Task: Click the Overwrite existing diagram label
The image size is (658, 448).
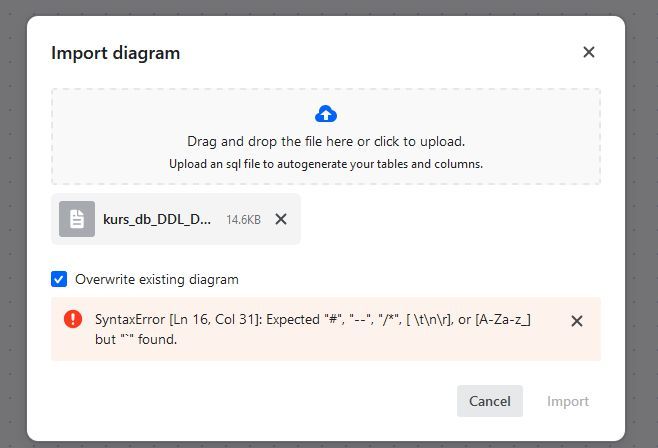Action: click(x=157, y=279)
